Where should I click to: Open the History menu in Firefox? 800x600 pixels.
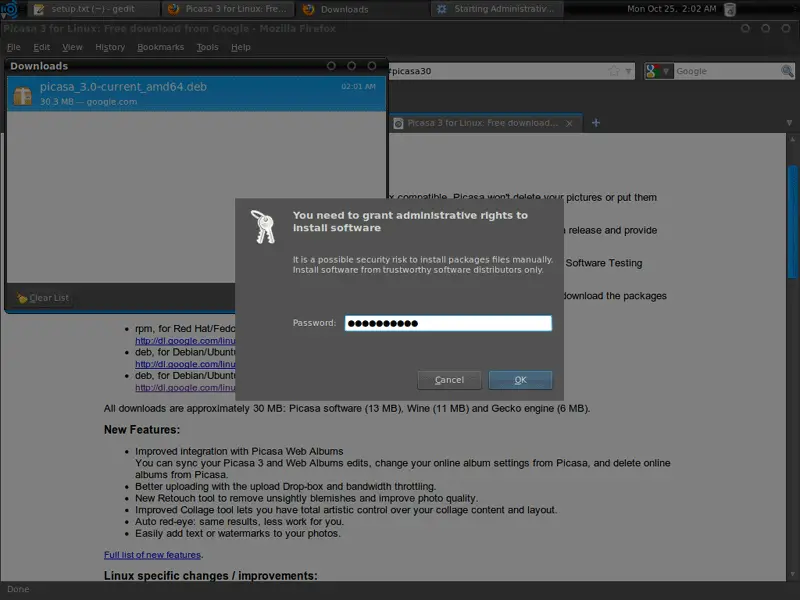click(110, 47)
